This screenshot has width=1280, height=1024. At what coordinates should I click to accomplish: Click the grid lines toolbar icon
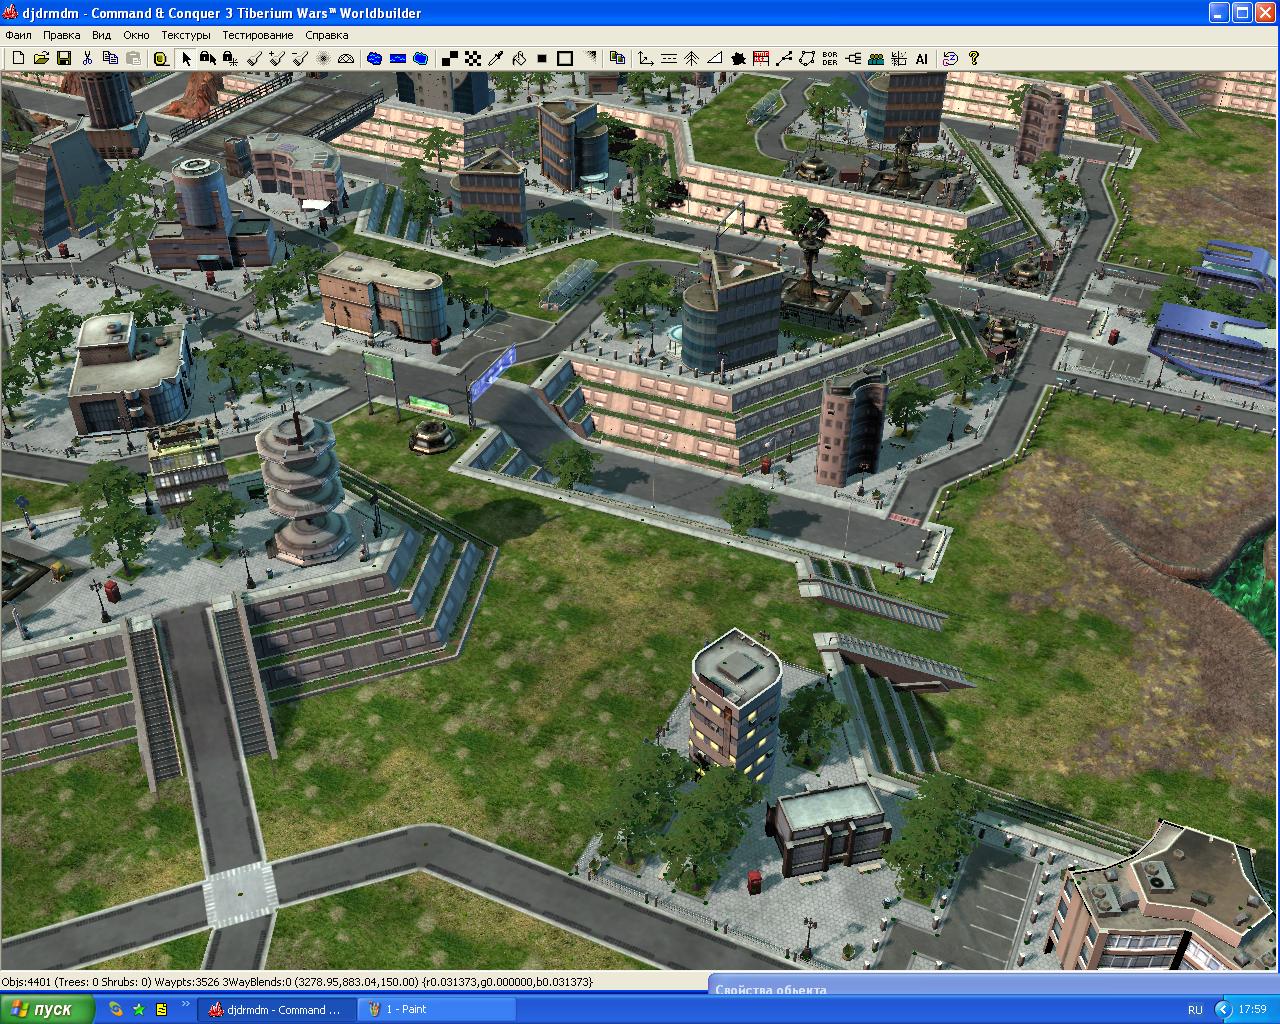pos(899,59)
